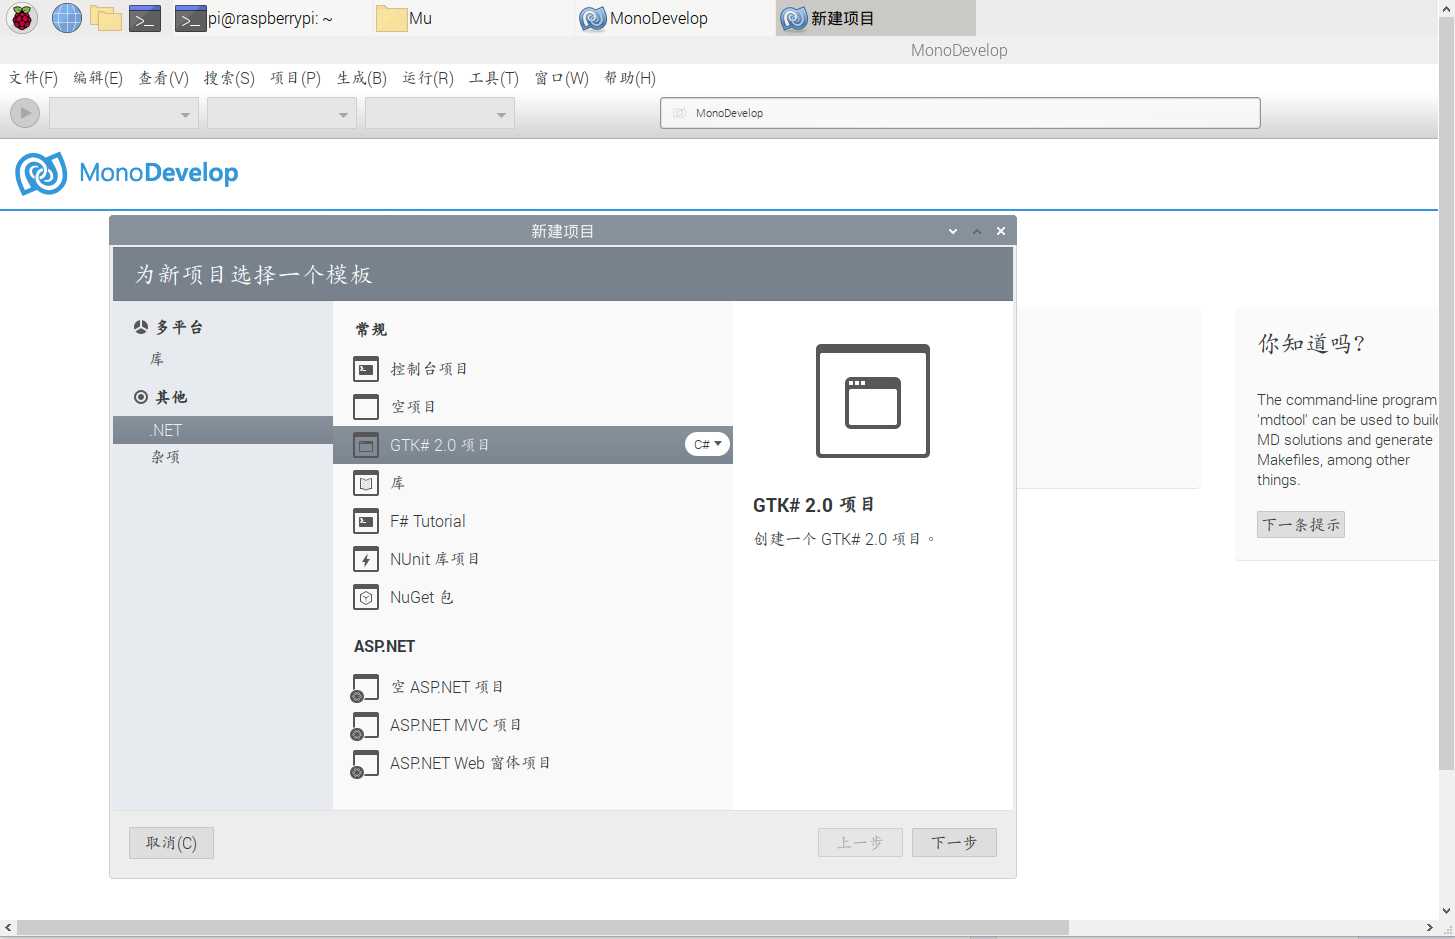Maximize the 新建项目 dialog with chevron up
This screenshot has width=1455, height=939.
(x=977, y=231)
